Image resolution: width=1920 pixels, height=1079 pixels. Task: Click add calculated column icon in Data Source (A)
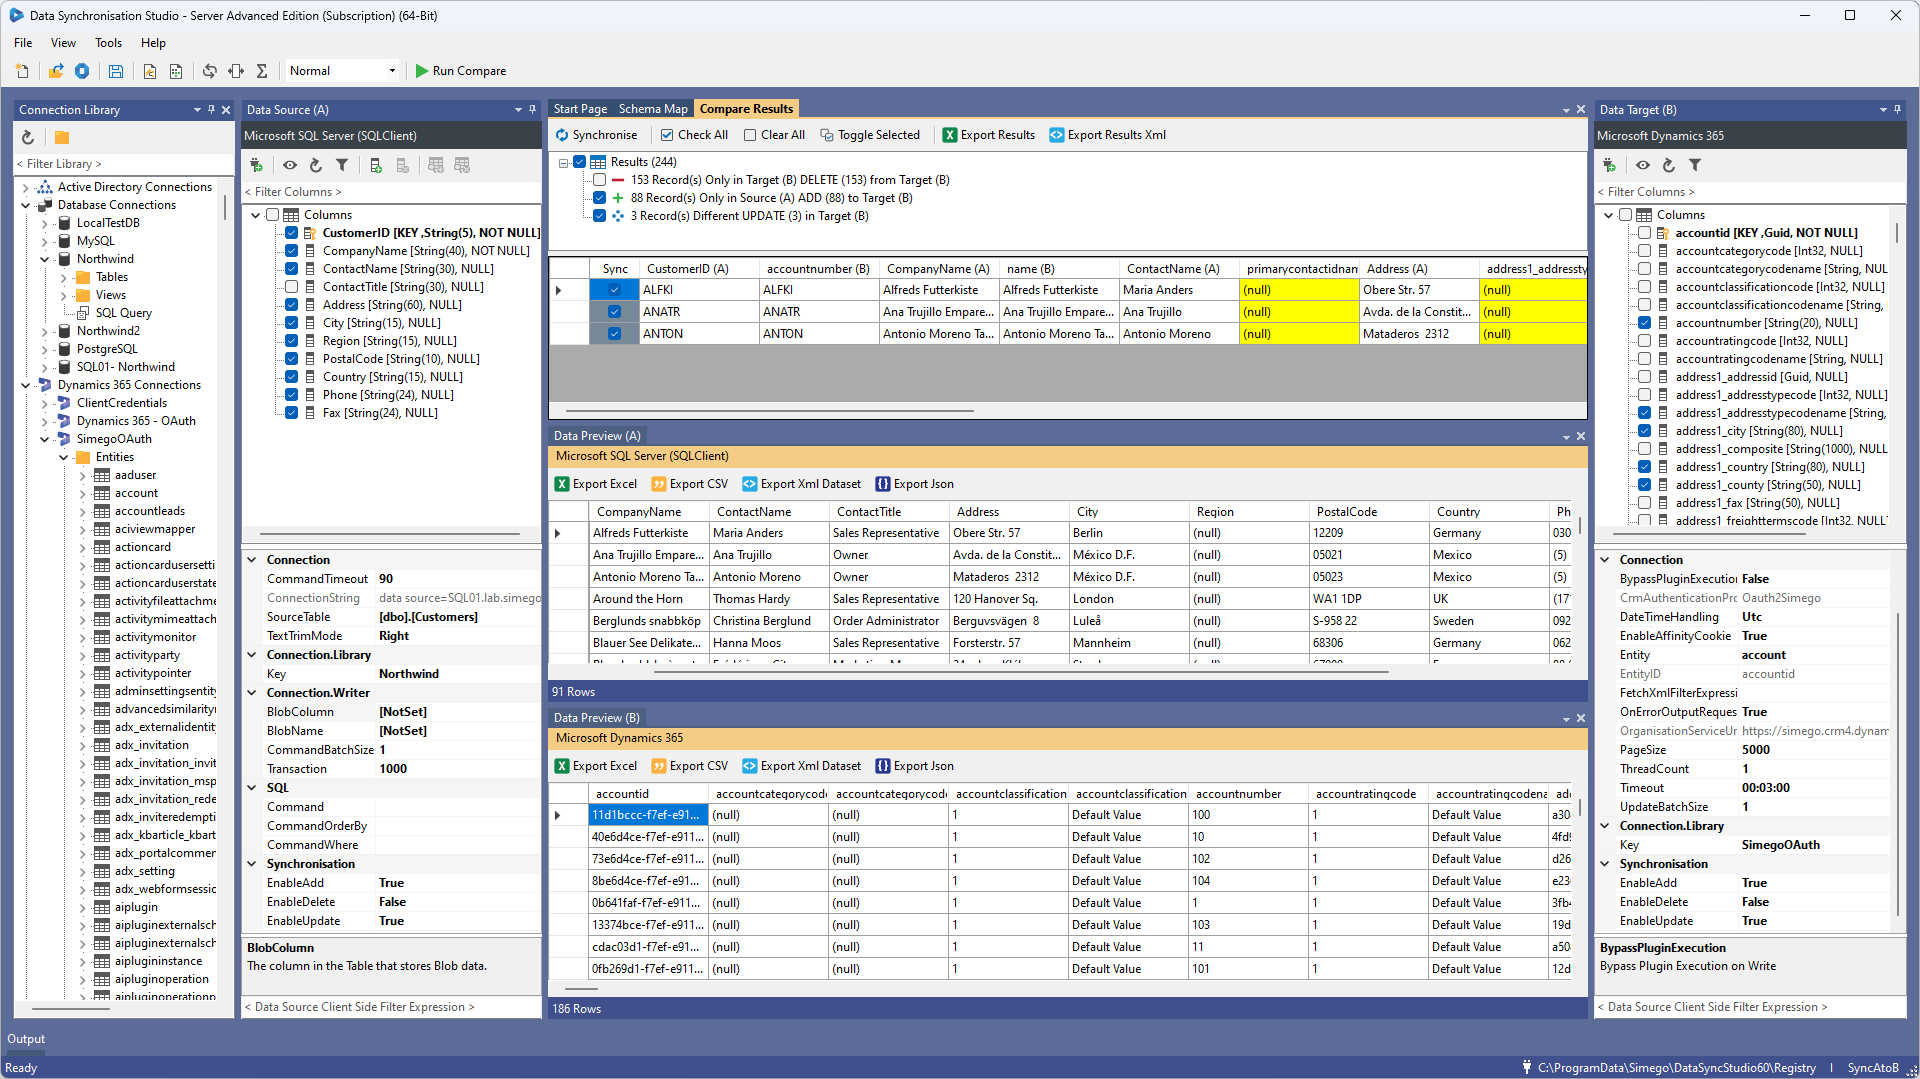tap(376, 165)
